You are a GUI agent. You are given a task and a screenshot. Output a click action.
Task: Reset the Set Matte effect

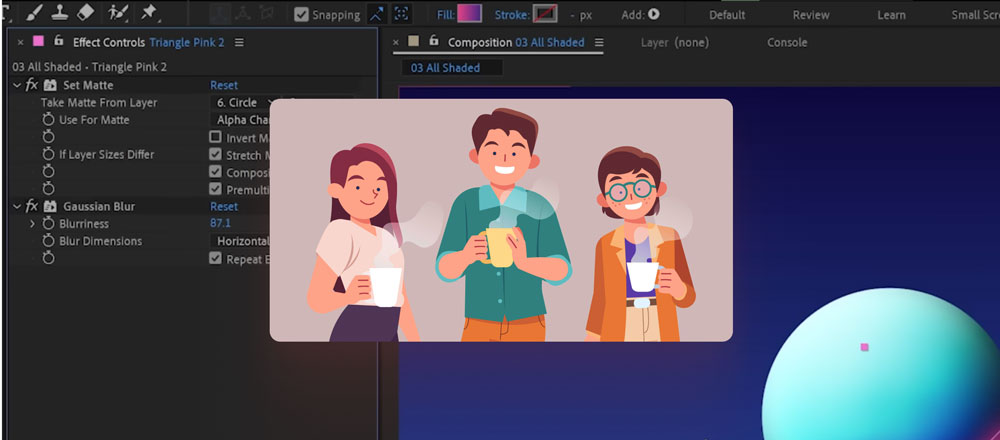tap(224, 86)
